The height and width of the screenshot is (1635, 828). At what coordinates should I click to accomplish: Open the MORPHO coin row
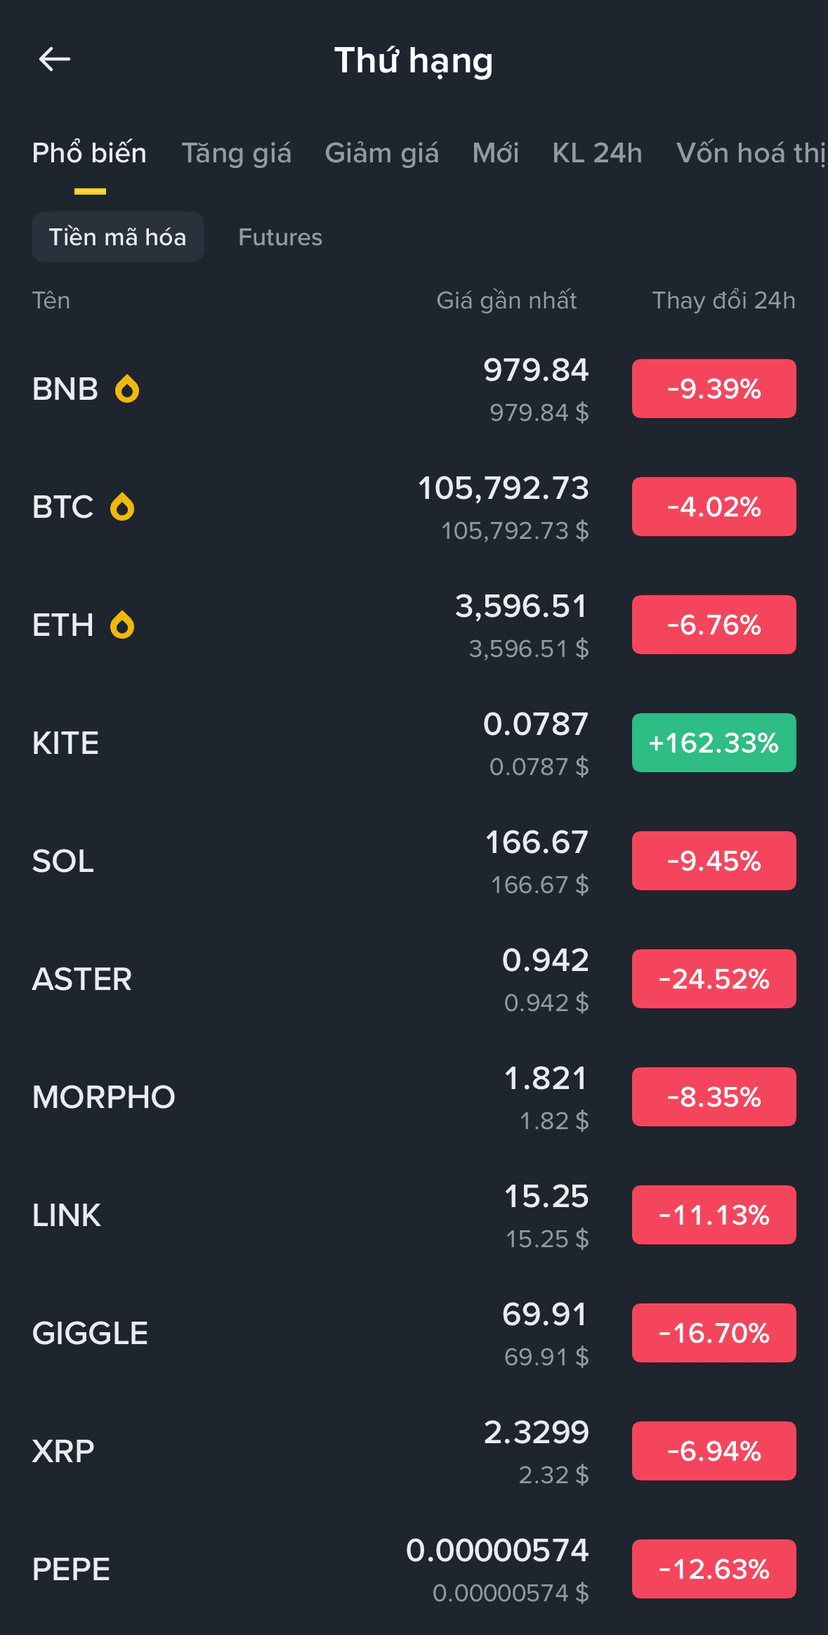pos(414,1097)
